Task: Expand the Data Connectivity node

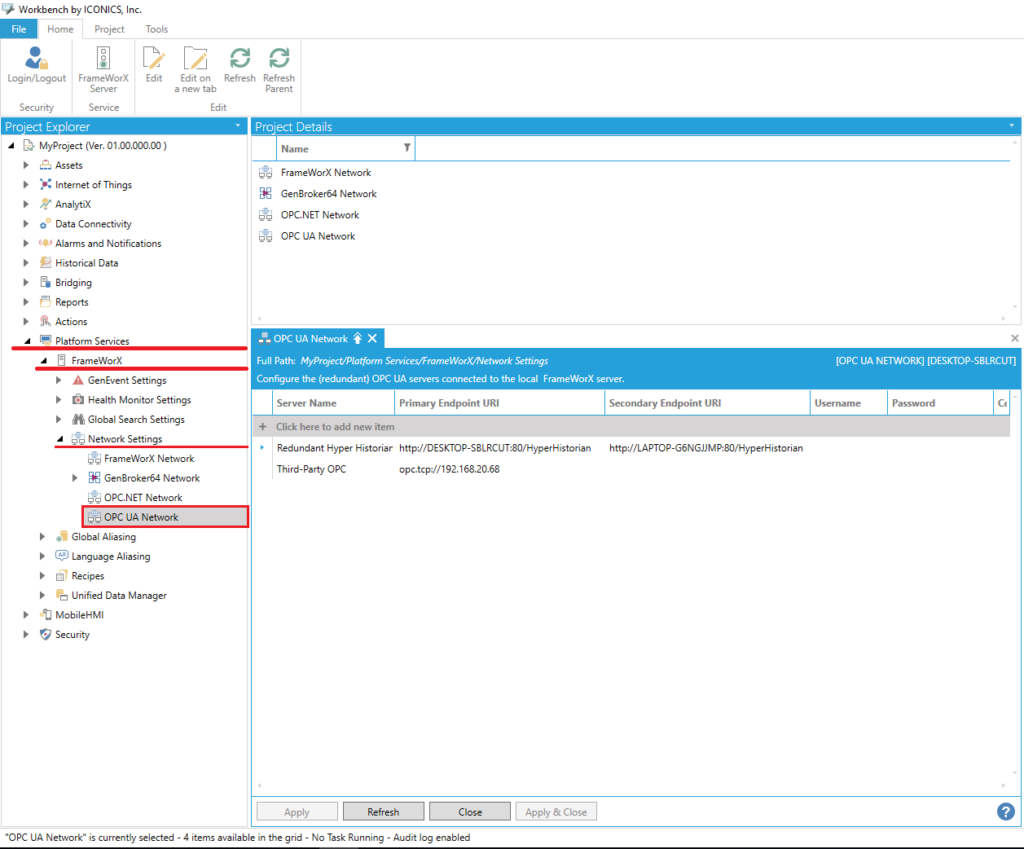Action: (26, 224)
